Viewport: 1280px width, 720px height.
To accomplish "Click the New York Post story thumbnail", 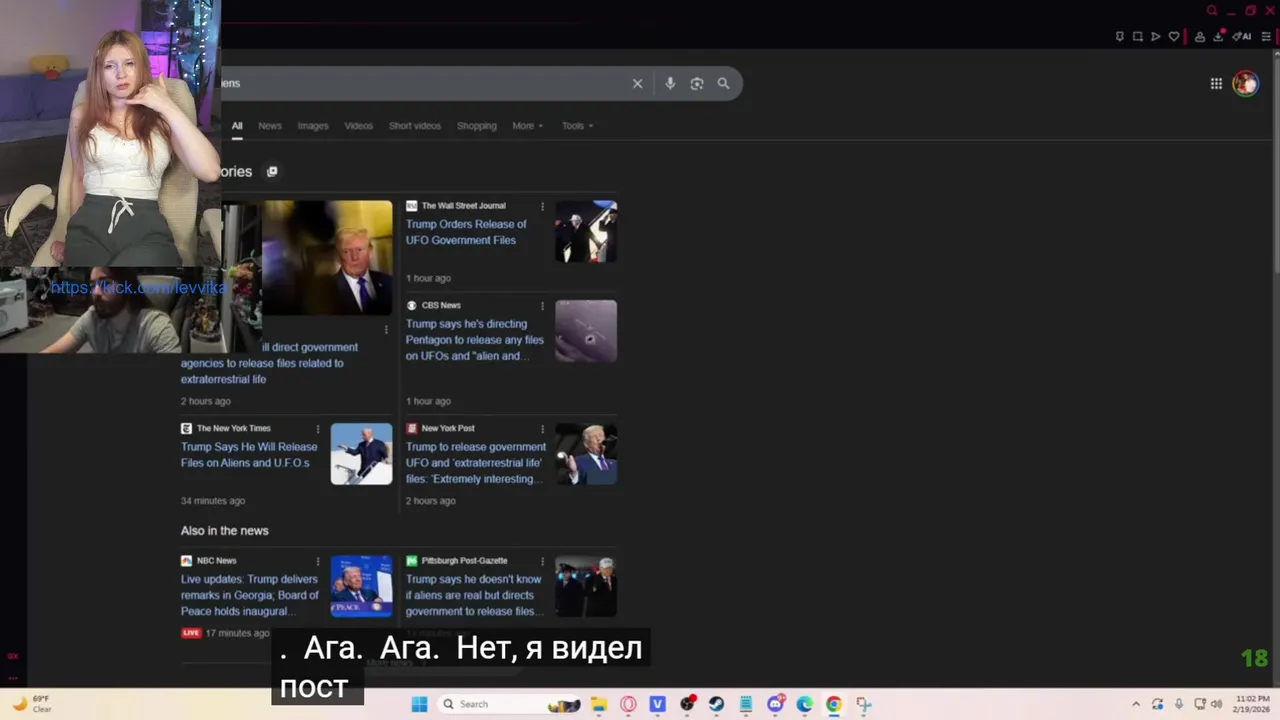I will (x=586, y=454).
